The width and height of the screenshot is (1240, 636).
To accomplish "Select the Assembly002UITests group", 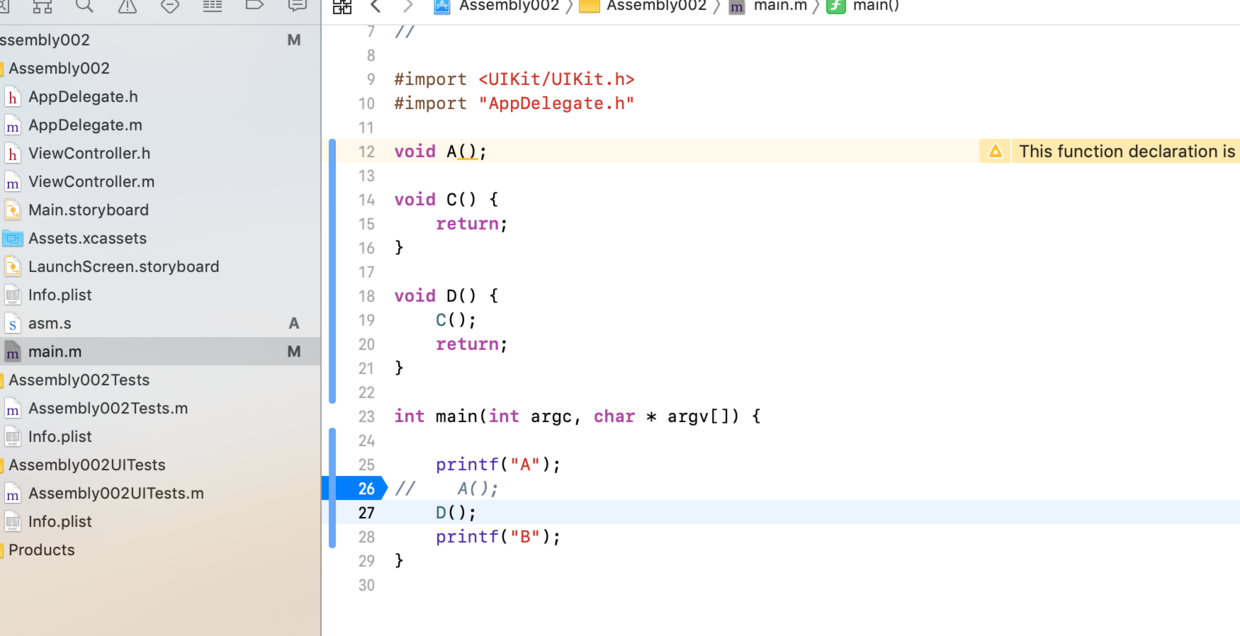I will [x=87, y=465].
